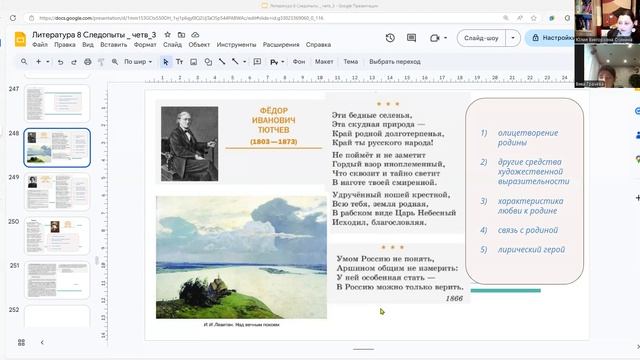Click the Print icon
Image resolution: width=640 pixels, height=360 pixels.
tap(88, 62)
